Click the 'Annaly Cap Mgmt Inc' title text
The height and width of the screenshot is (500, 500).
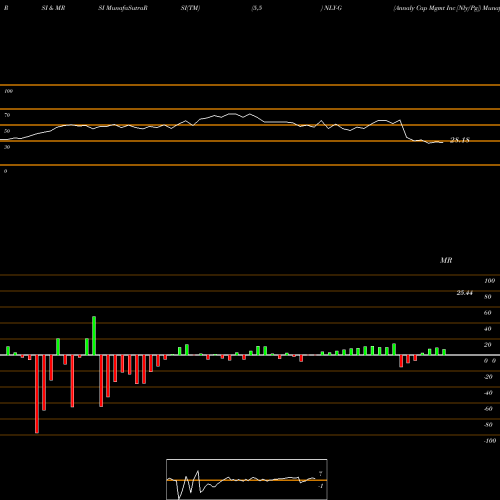pyautogui.click(x=424, y=8)
